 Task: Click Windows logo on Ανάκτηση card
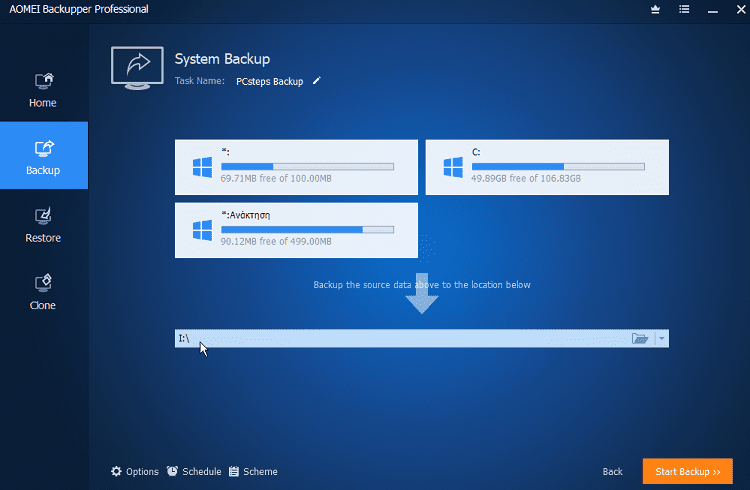[x=202, y=231]
